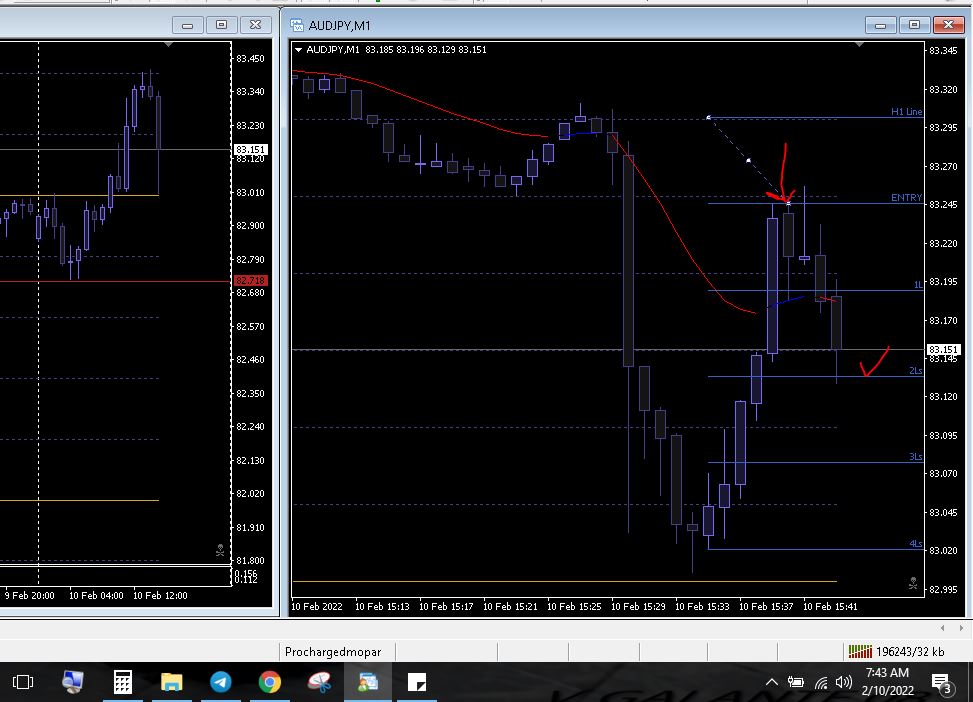This screenshot has width=973, height=702.
Task: Click the connection status bars indicator
Action: pos(860,651)
